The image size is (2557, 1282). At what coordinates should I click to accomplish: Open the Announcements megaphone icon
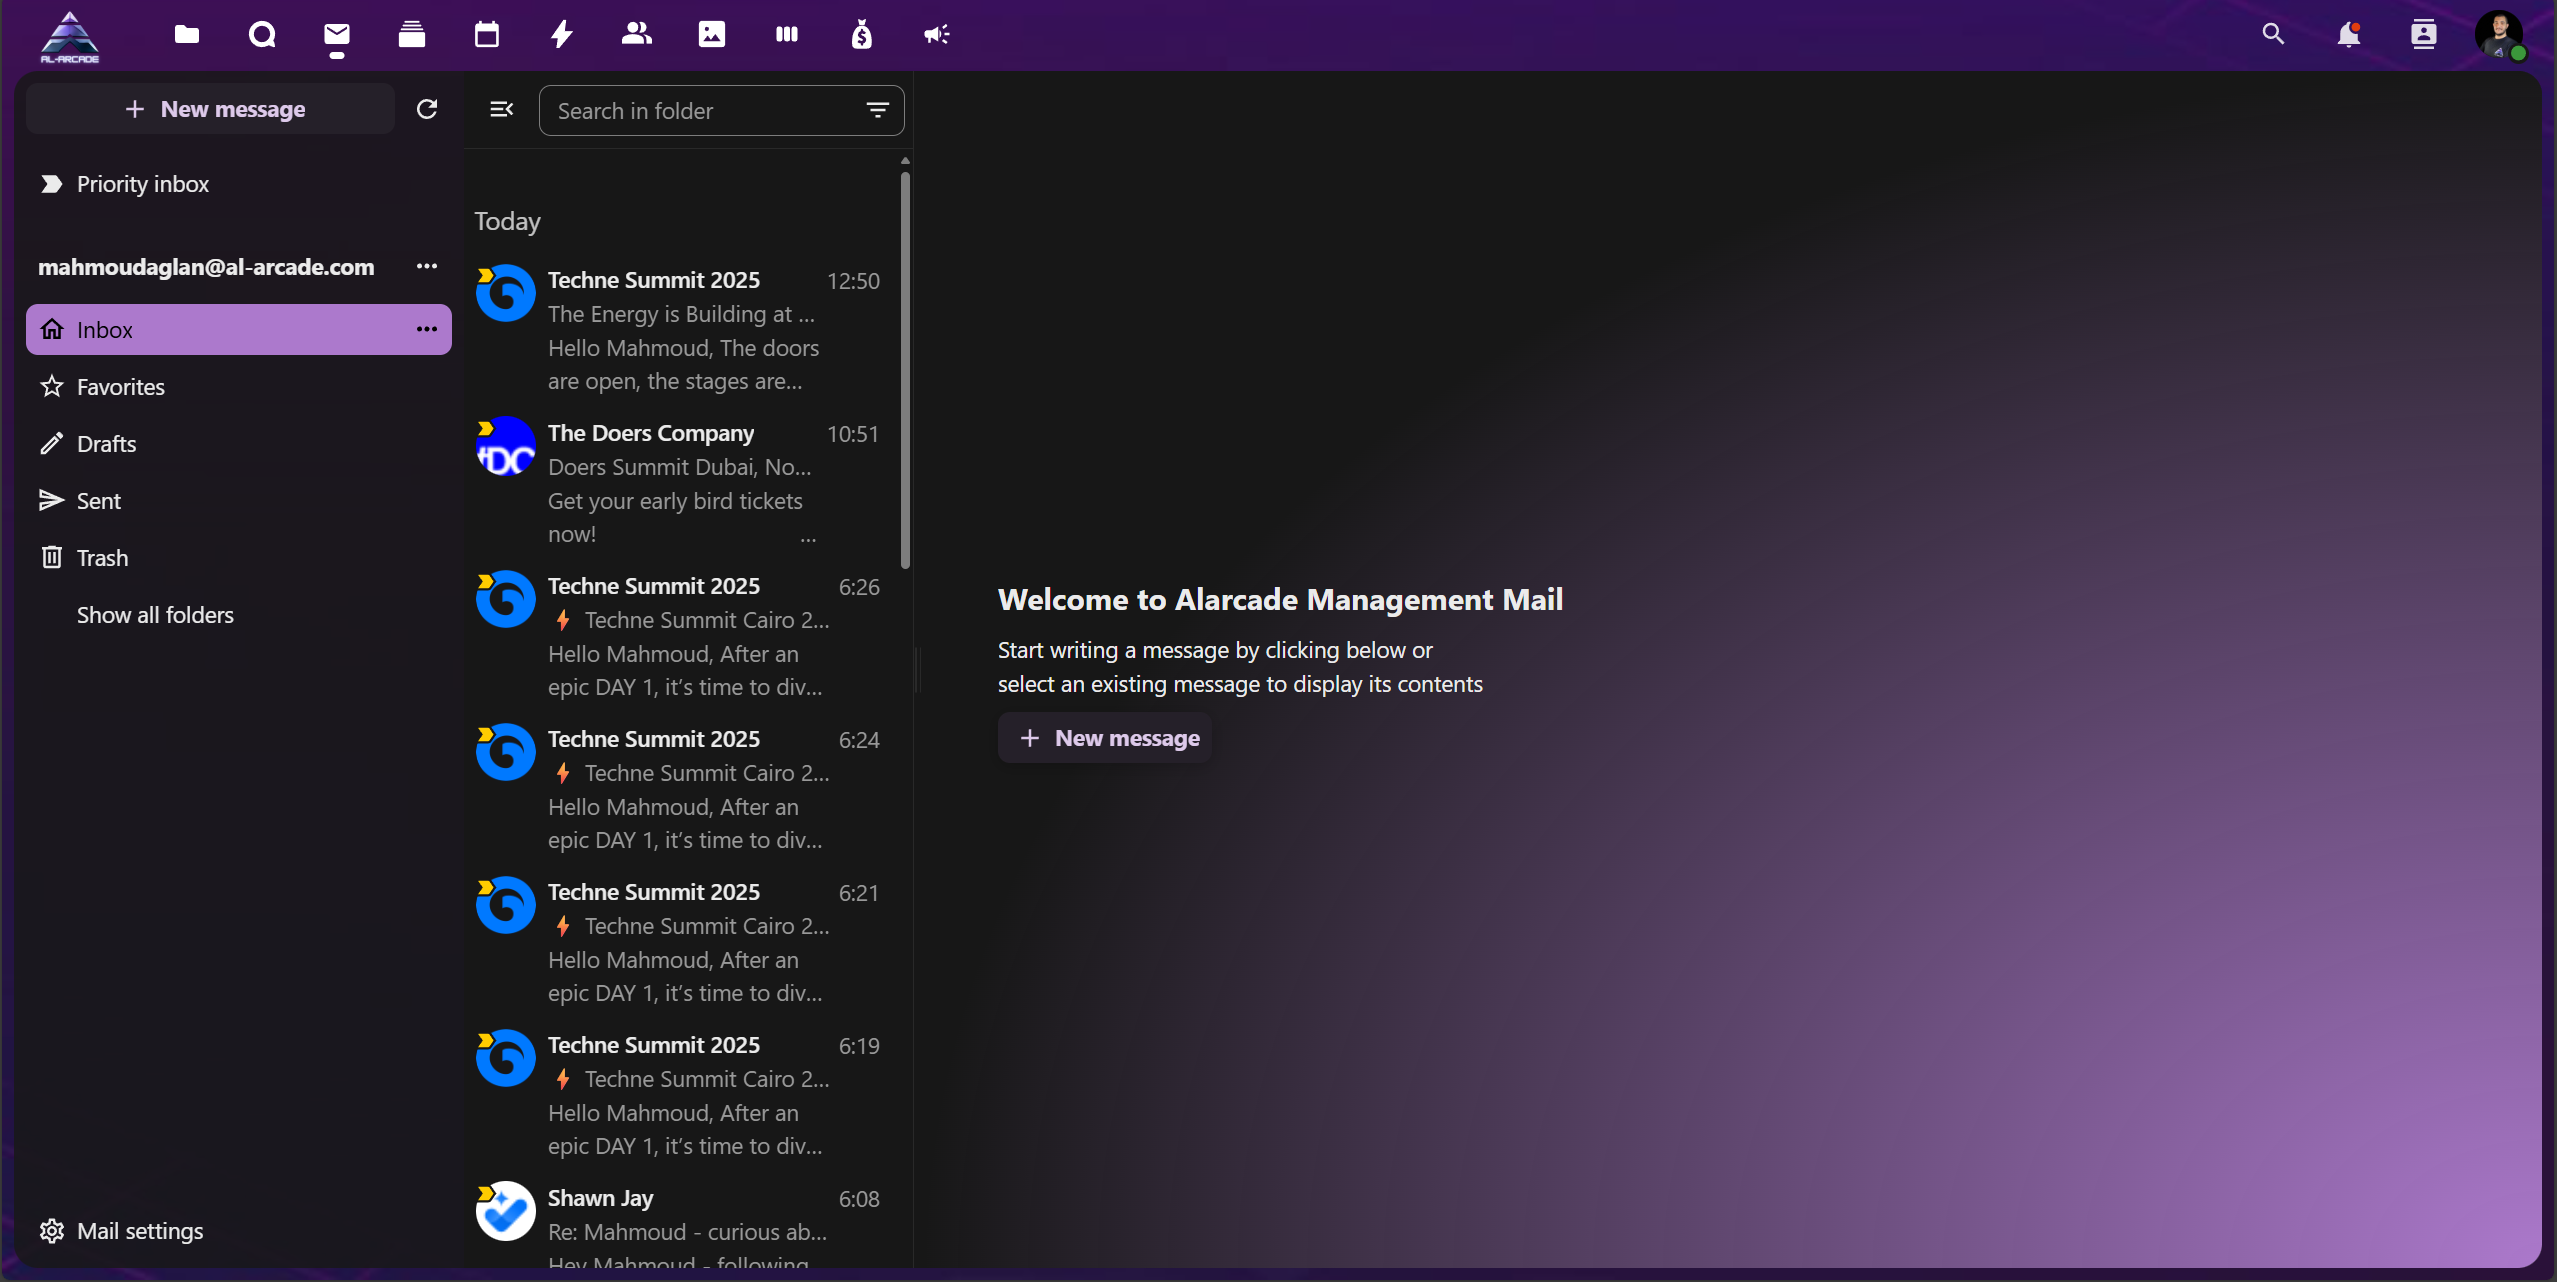[x=937, y=35]
